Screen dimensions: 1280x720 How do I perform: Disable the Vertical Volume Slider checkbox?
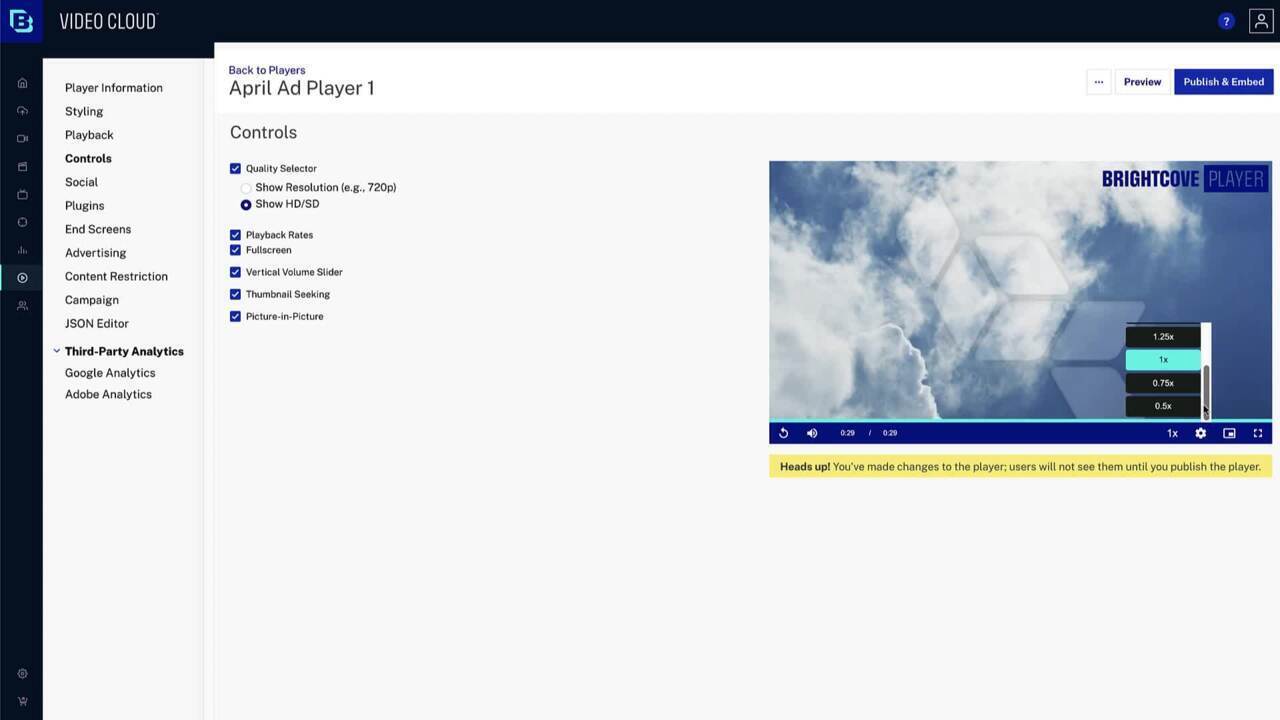tap(235, 272)
